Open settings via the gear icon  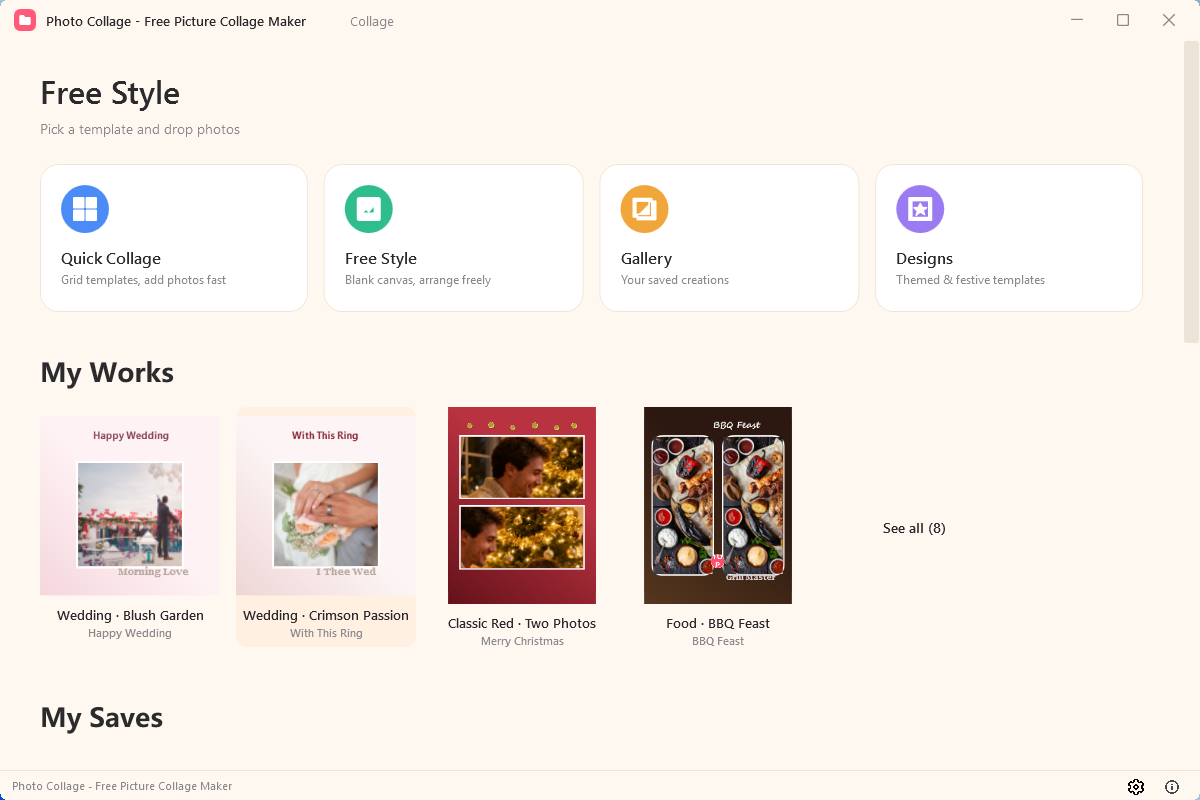[1136, 787]
